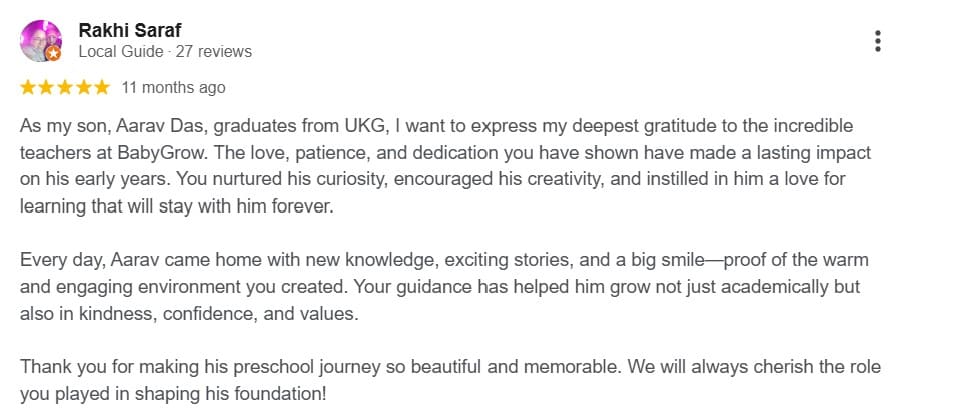This screenshot has width=970, height=420.
Task: Click the third yellow rating star
Action: 65,88
